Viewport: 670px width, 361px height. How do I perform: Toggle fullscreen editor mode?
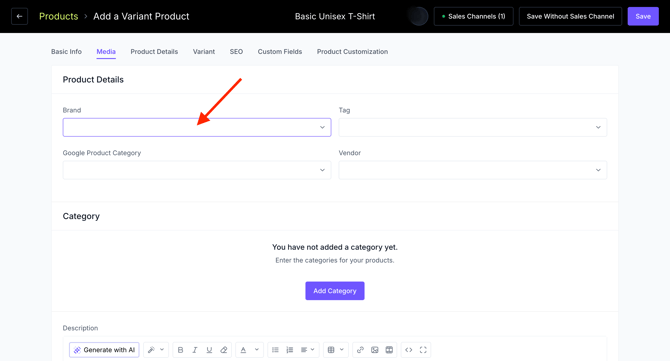point(423,350)
